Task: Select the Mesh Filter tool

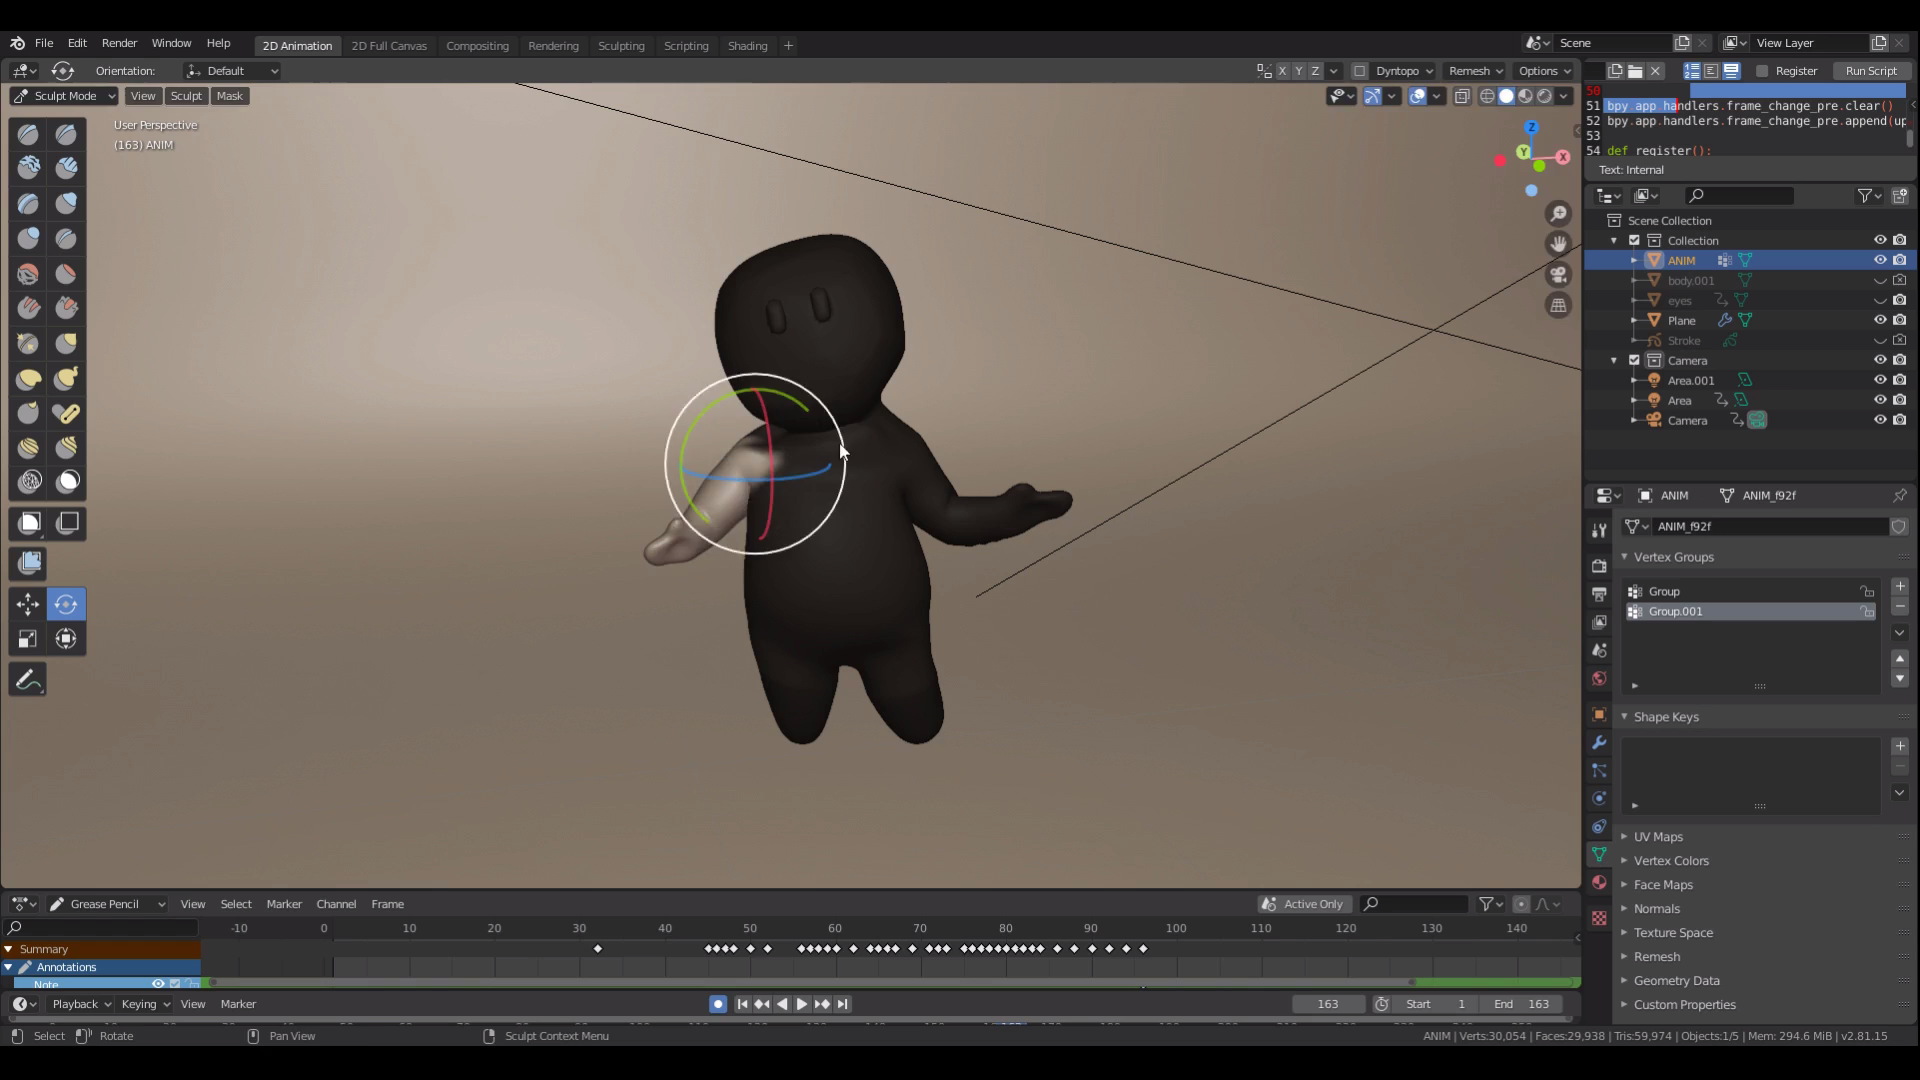Action: point(28,563)
